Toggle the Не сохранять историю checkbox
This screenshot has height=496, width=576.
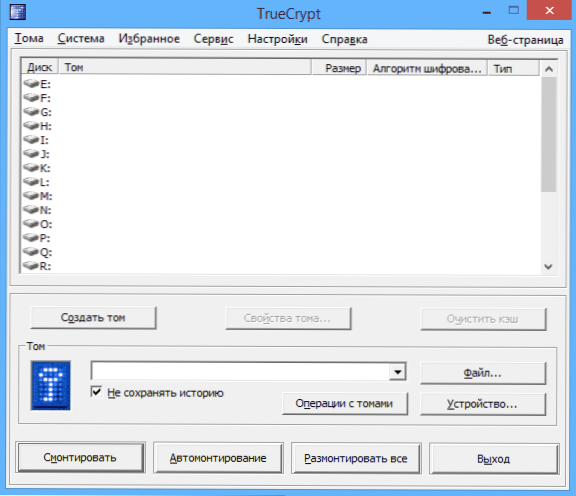(96, 392)
